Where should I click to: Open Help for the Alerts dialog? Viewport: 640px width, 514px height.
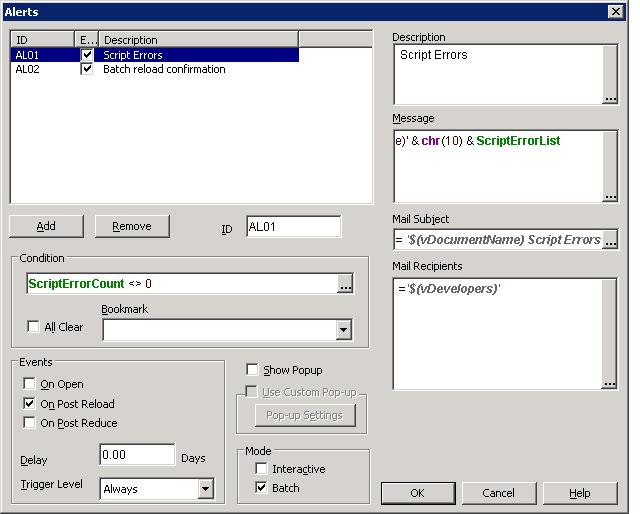(x=580, y=493)
